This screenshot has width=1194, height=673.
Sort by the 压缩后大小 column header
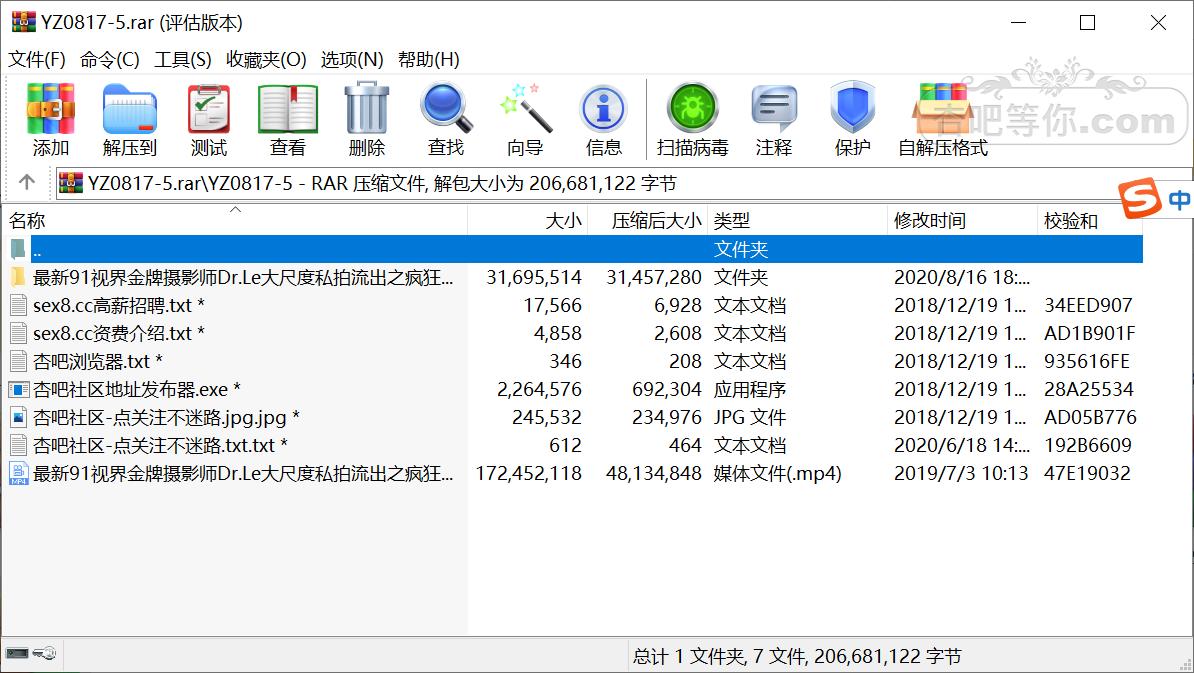pyautogui.click(x=648, y=221)
